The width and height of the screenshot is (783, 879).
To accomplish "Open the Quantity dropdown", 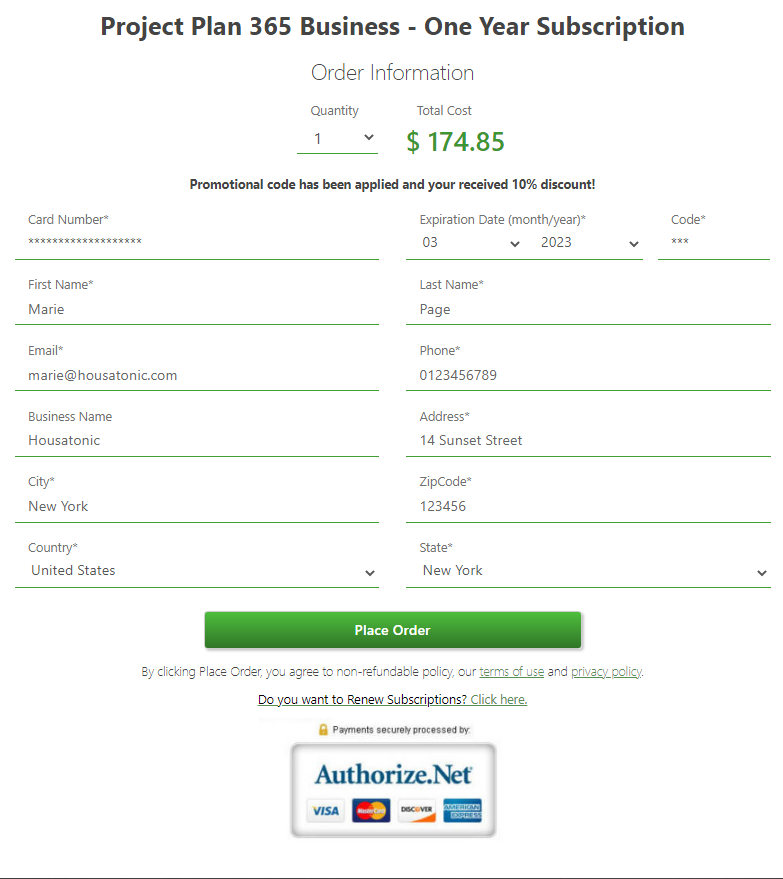I will click(x=337, y=138).
